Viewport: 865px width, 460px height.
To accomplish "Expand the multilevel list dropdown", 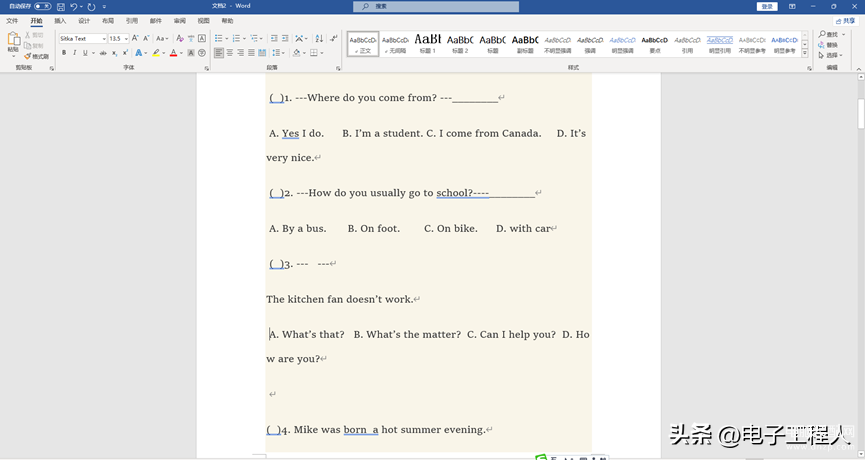I will click(261, 39).
